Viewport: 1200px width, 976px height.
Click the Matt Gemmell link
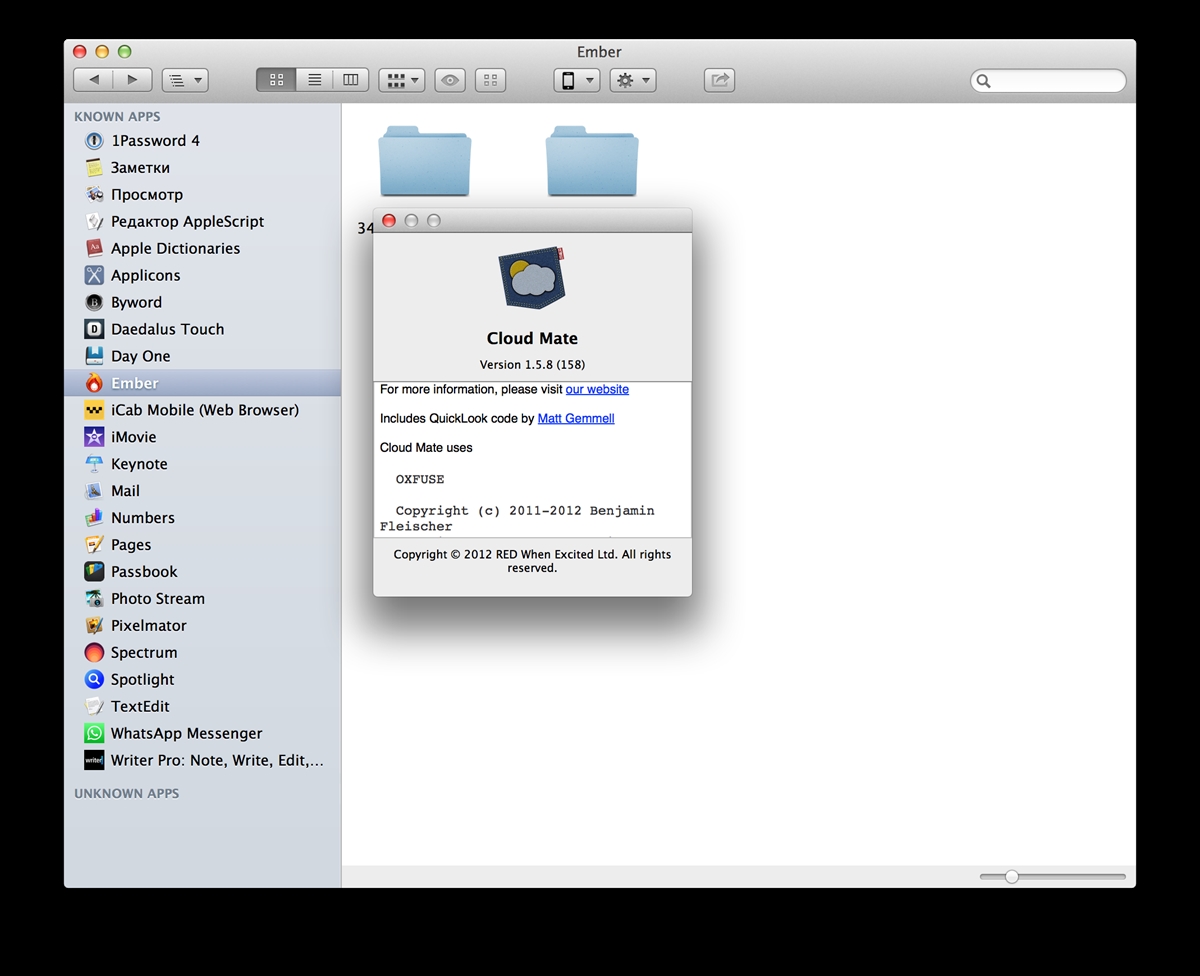pyautogui.click(x=576, y=418)
